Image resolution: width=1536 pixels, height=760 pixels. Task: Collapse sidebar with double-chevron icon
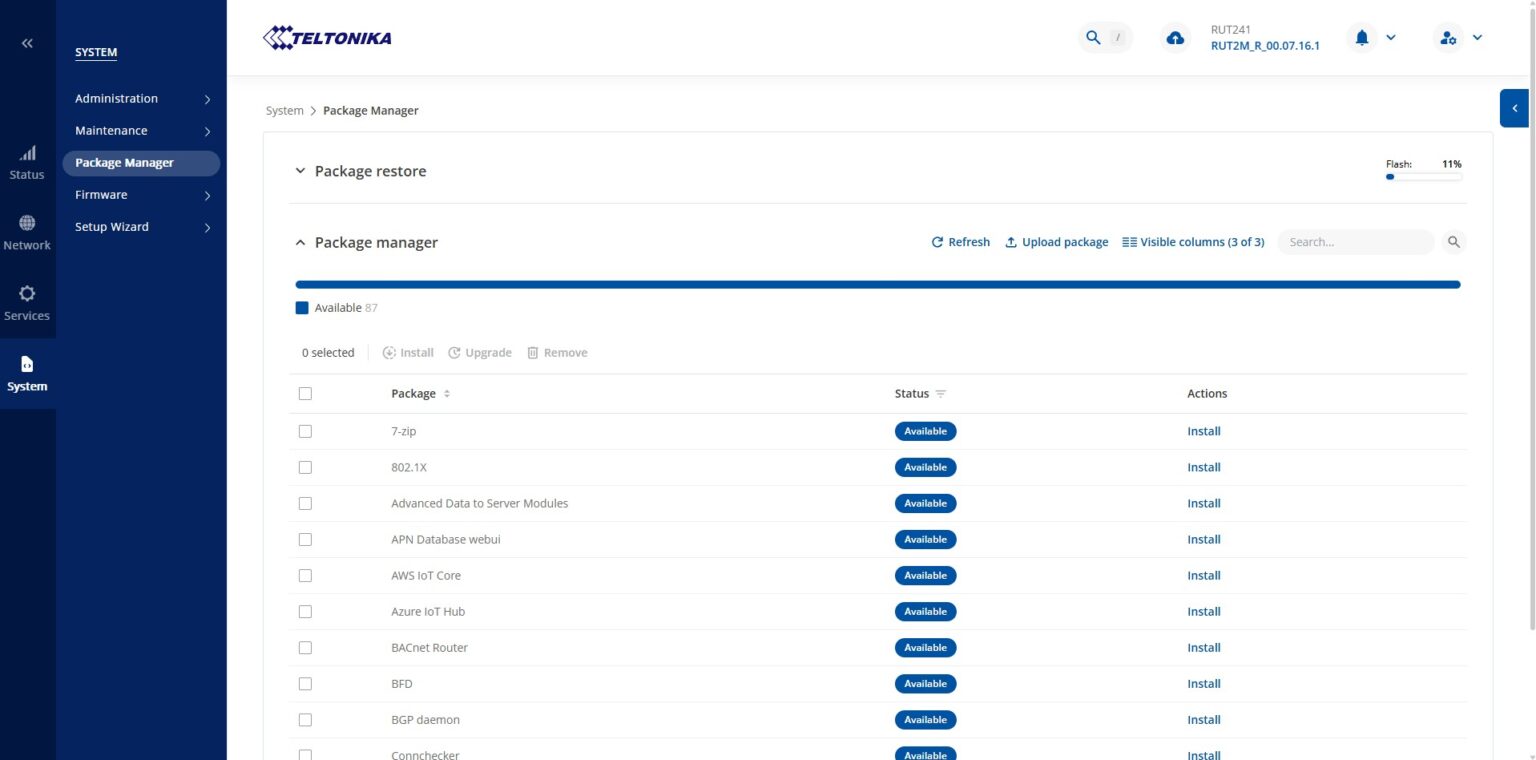click(27, 43)
